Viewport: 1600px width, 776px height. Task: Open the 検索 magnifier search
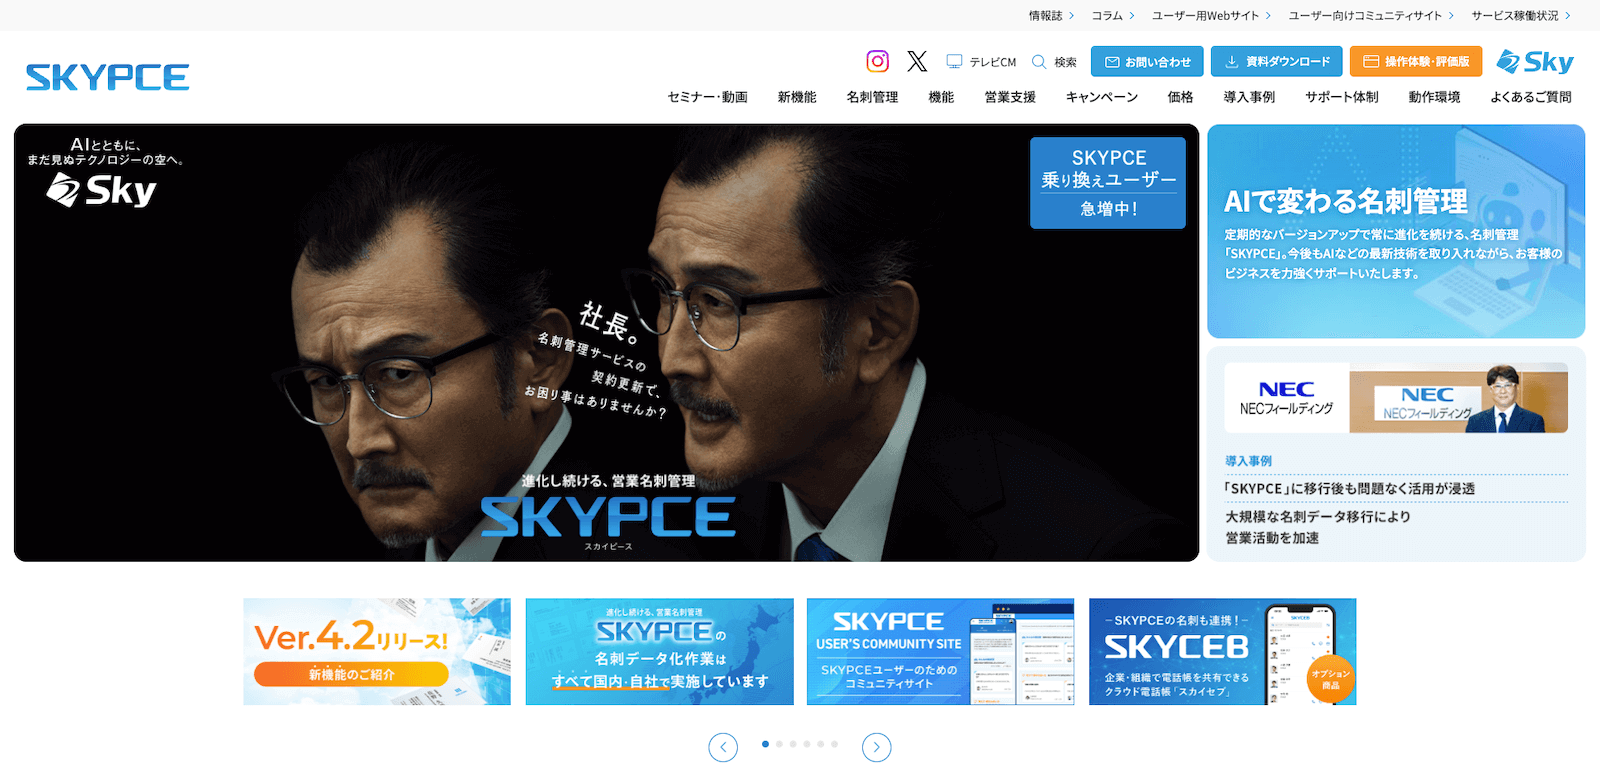1054,62
